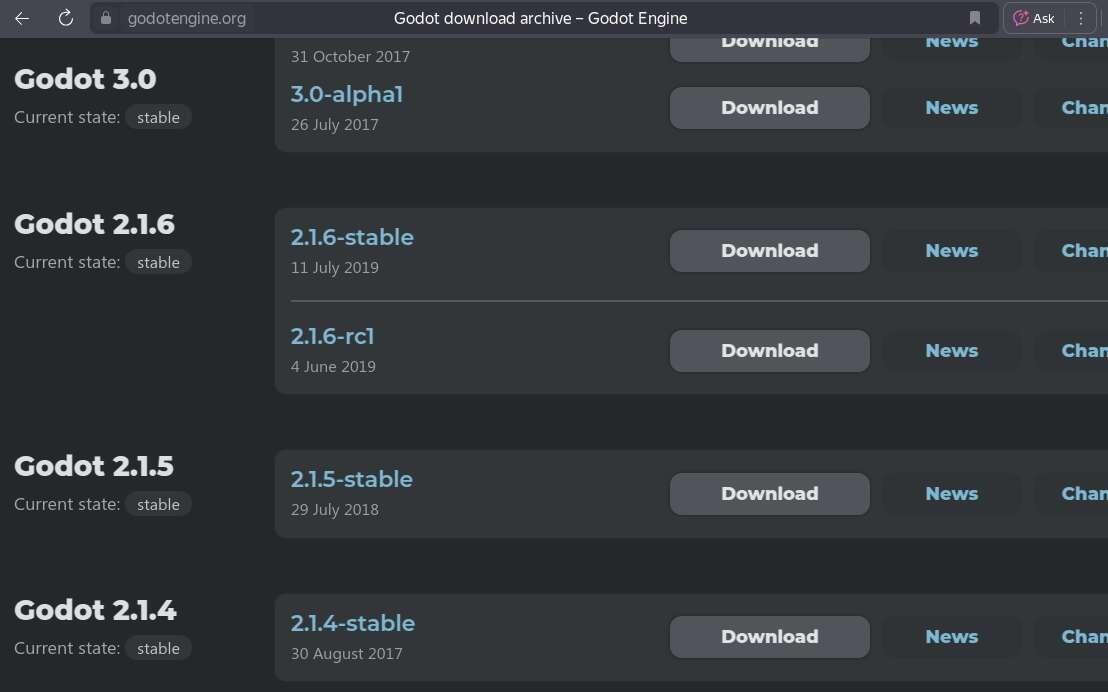Download the 3.0-alpha1 release
The width and height of the screenshot is (1108, 692).
point(769,107)
